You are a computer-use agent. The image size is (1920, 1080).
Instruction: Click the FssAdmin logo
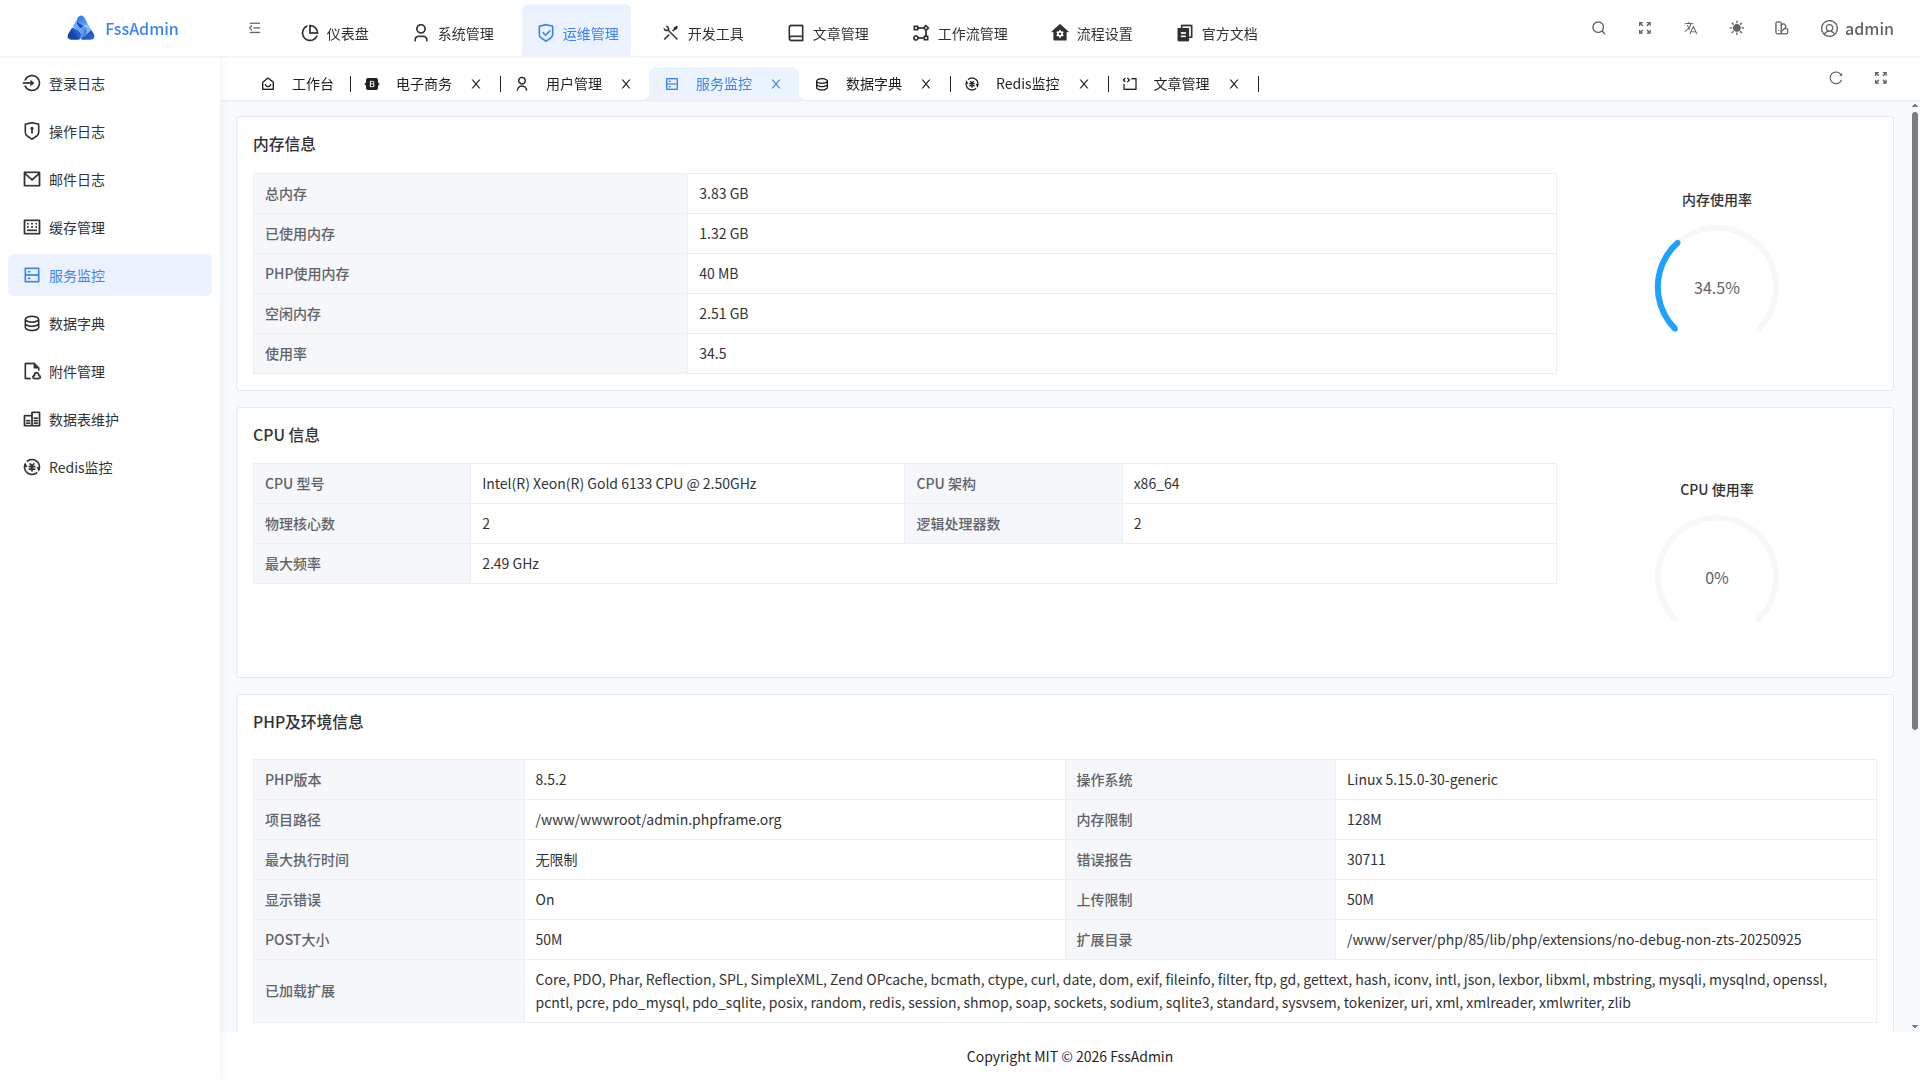tap(122, 29)
